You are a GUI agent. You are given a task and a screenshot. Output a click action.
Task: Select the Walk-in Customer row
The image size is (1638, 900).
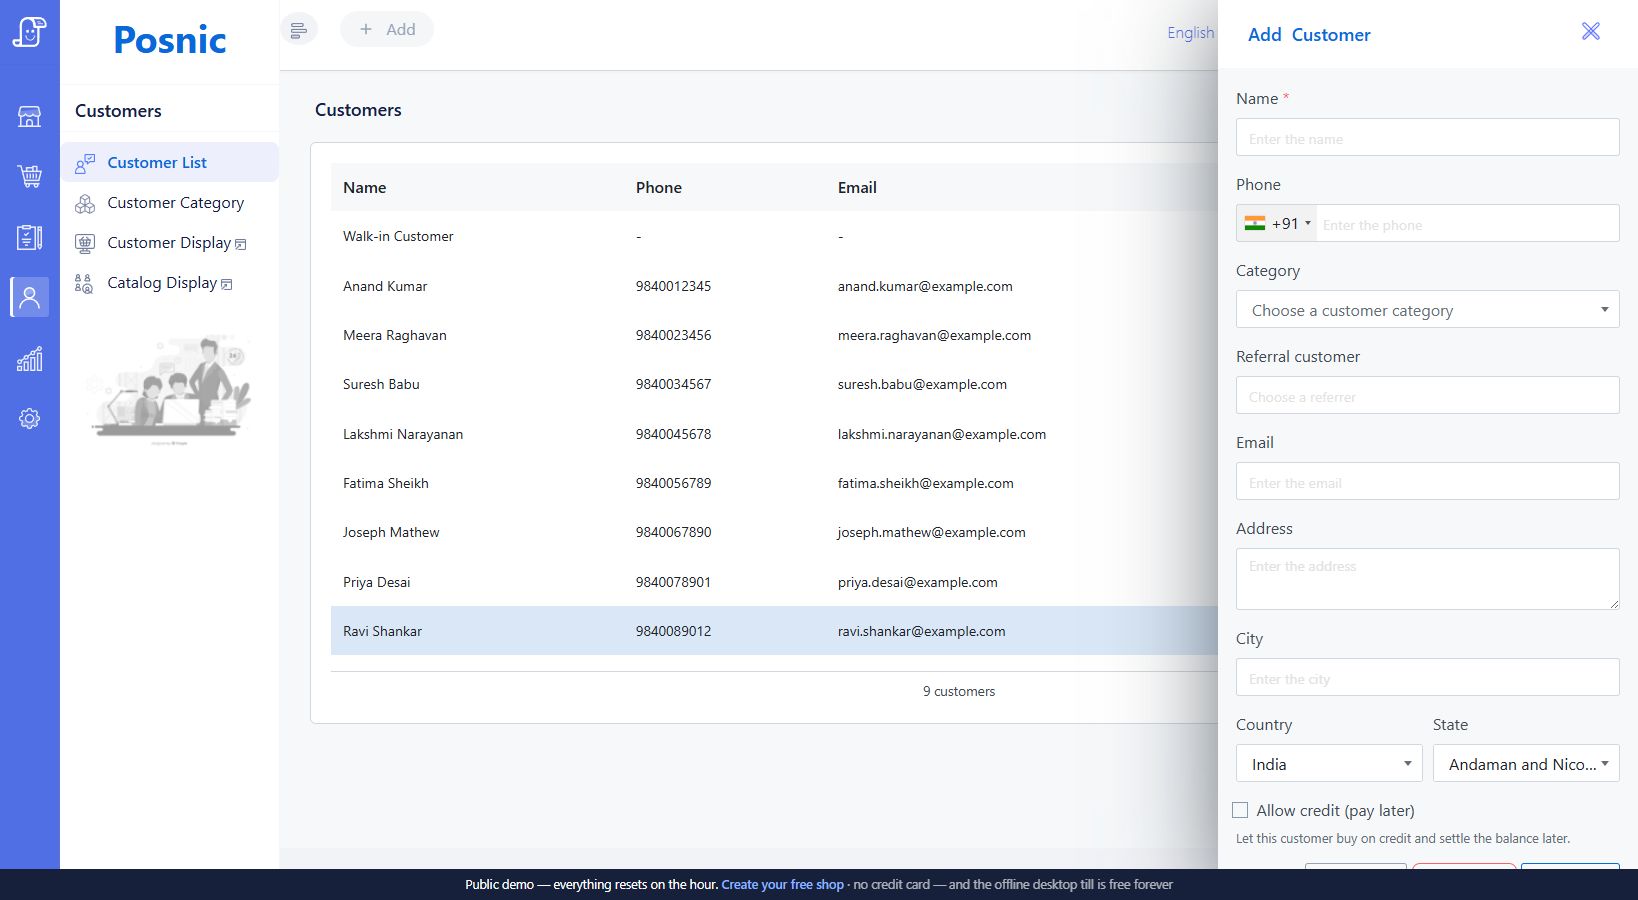click(774, 236)
